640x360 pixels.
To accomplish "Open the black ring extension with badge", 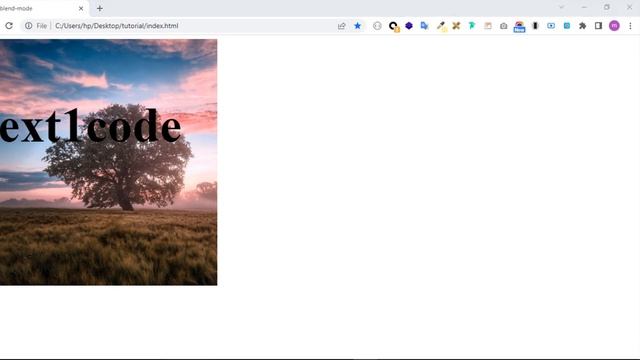I will coord(393,27).
